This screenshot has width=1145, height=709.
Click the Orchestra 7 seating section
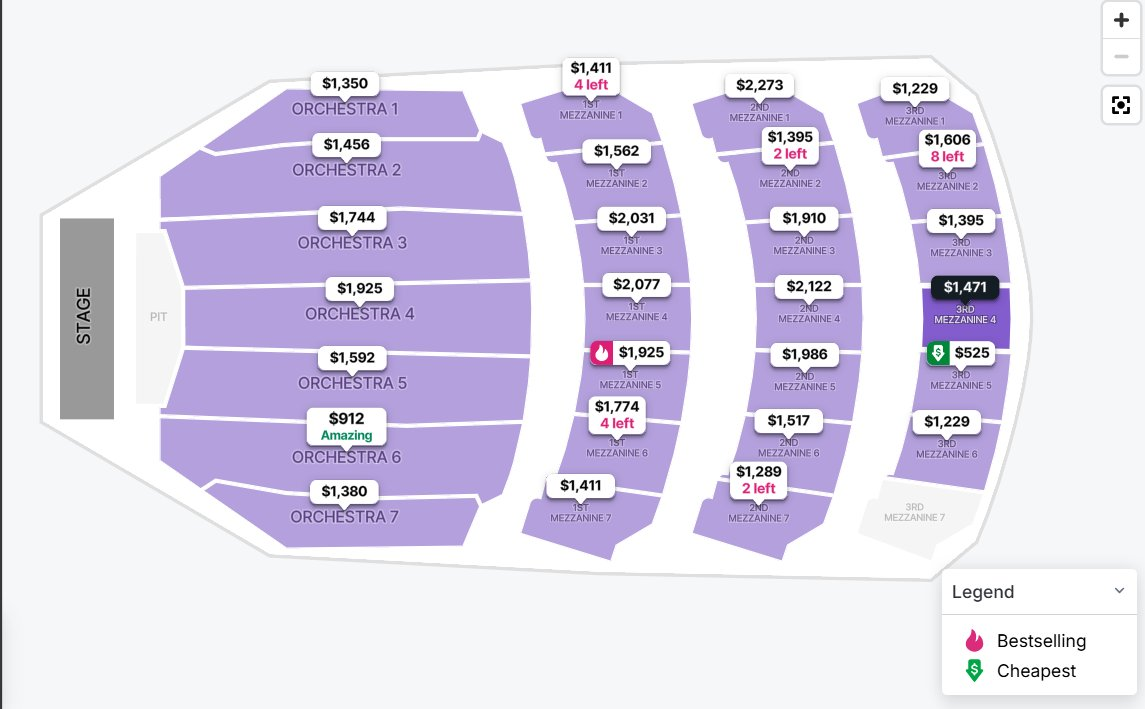click(x=343, y=518)
